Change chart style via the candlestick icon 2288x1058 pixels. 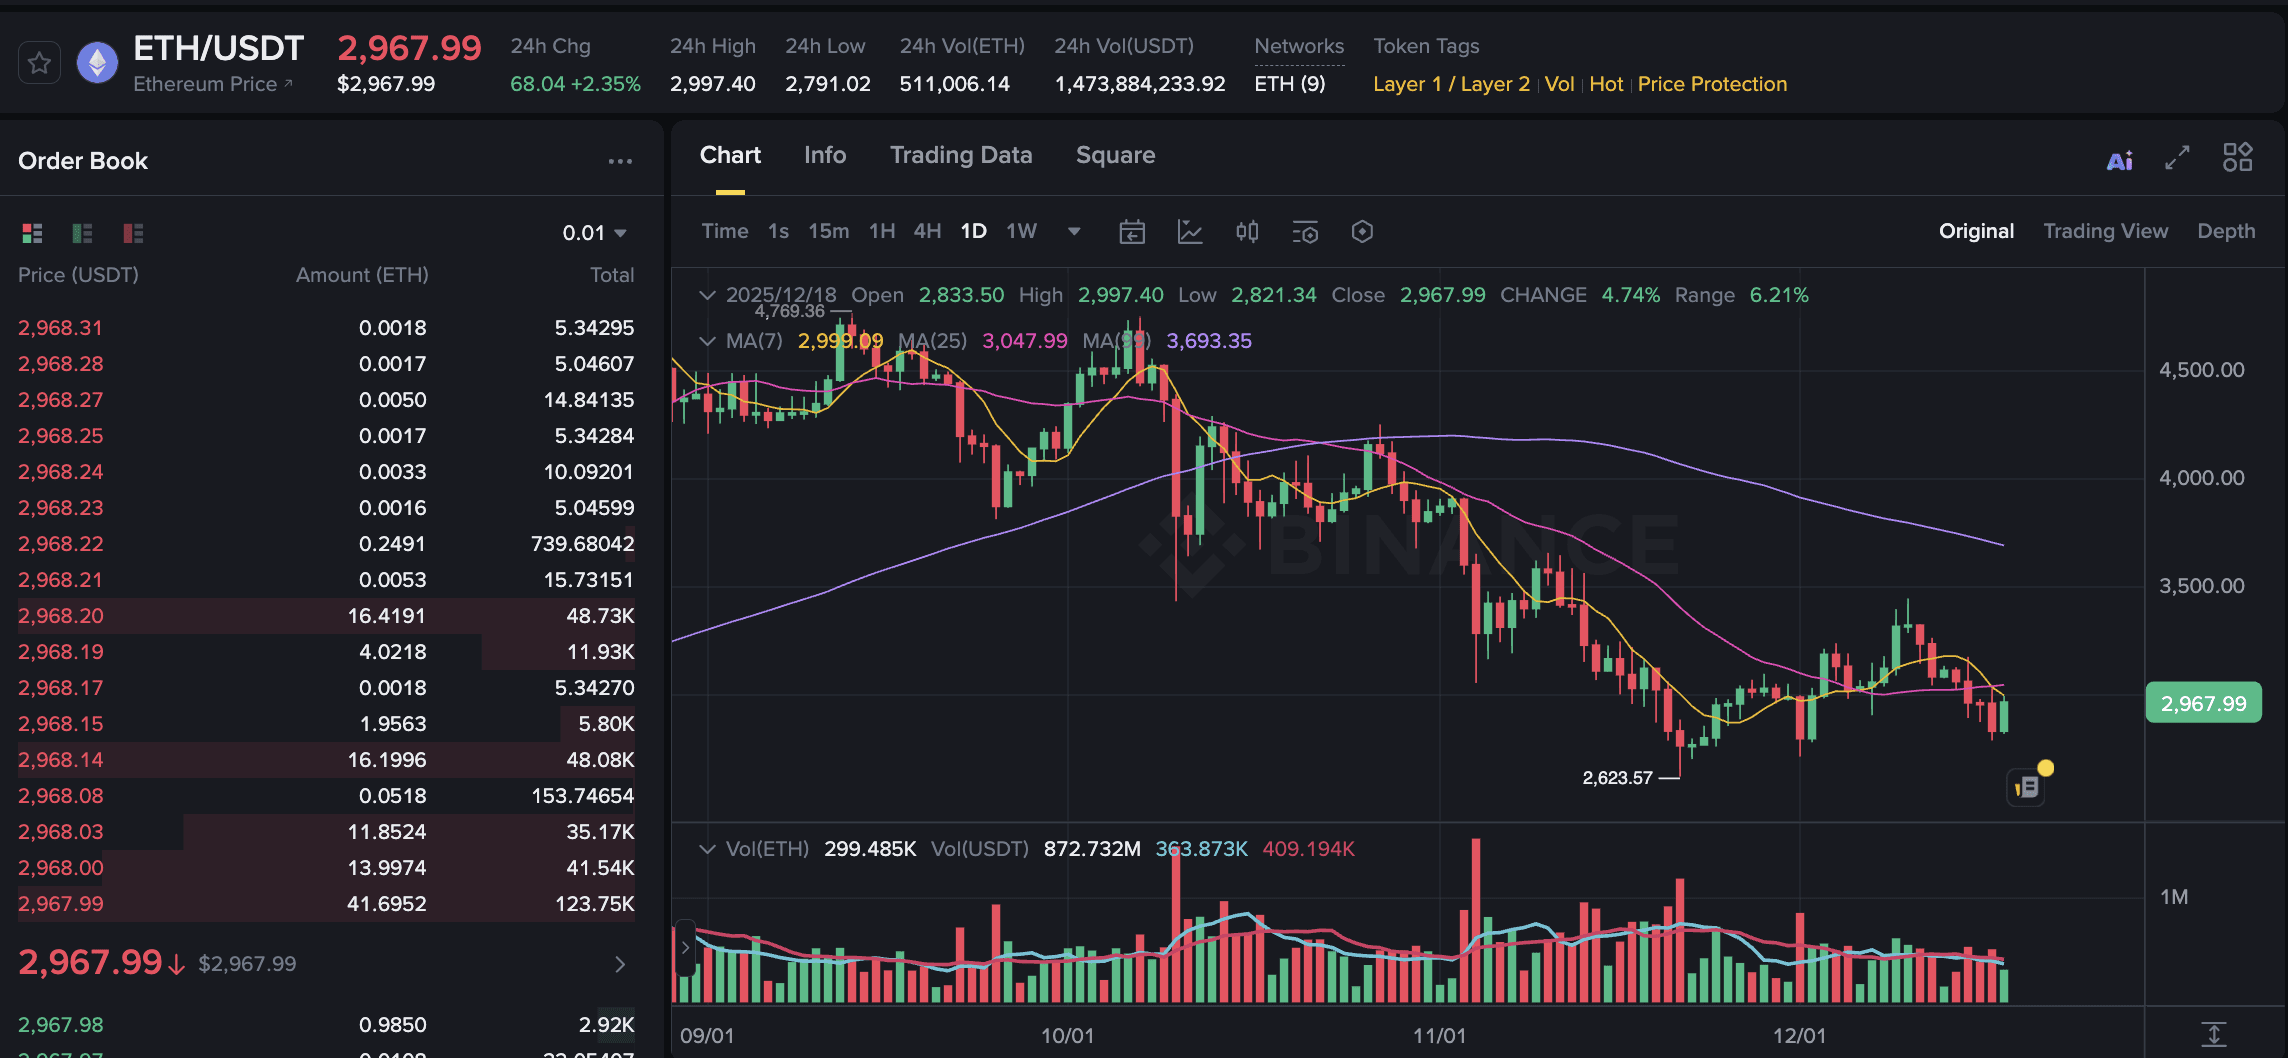point(1247,231)
